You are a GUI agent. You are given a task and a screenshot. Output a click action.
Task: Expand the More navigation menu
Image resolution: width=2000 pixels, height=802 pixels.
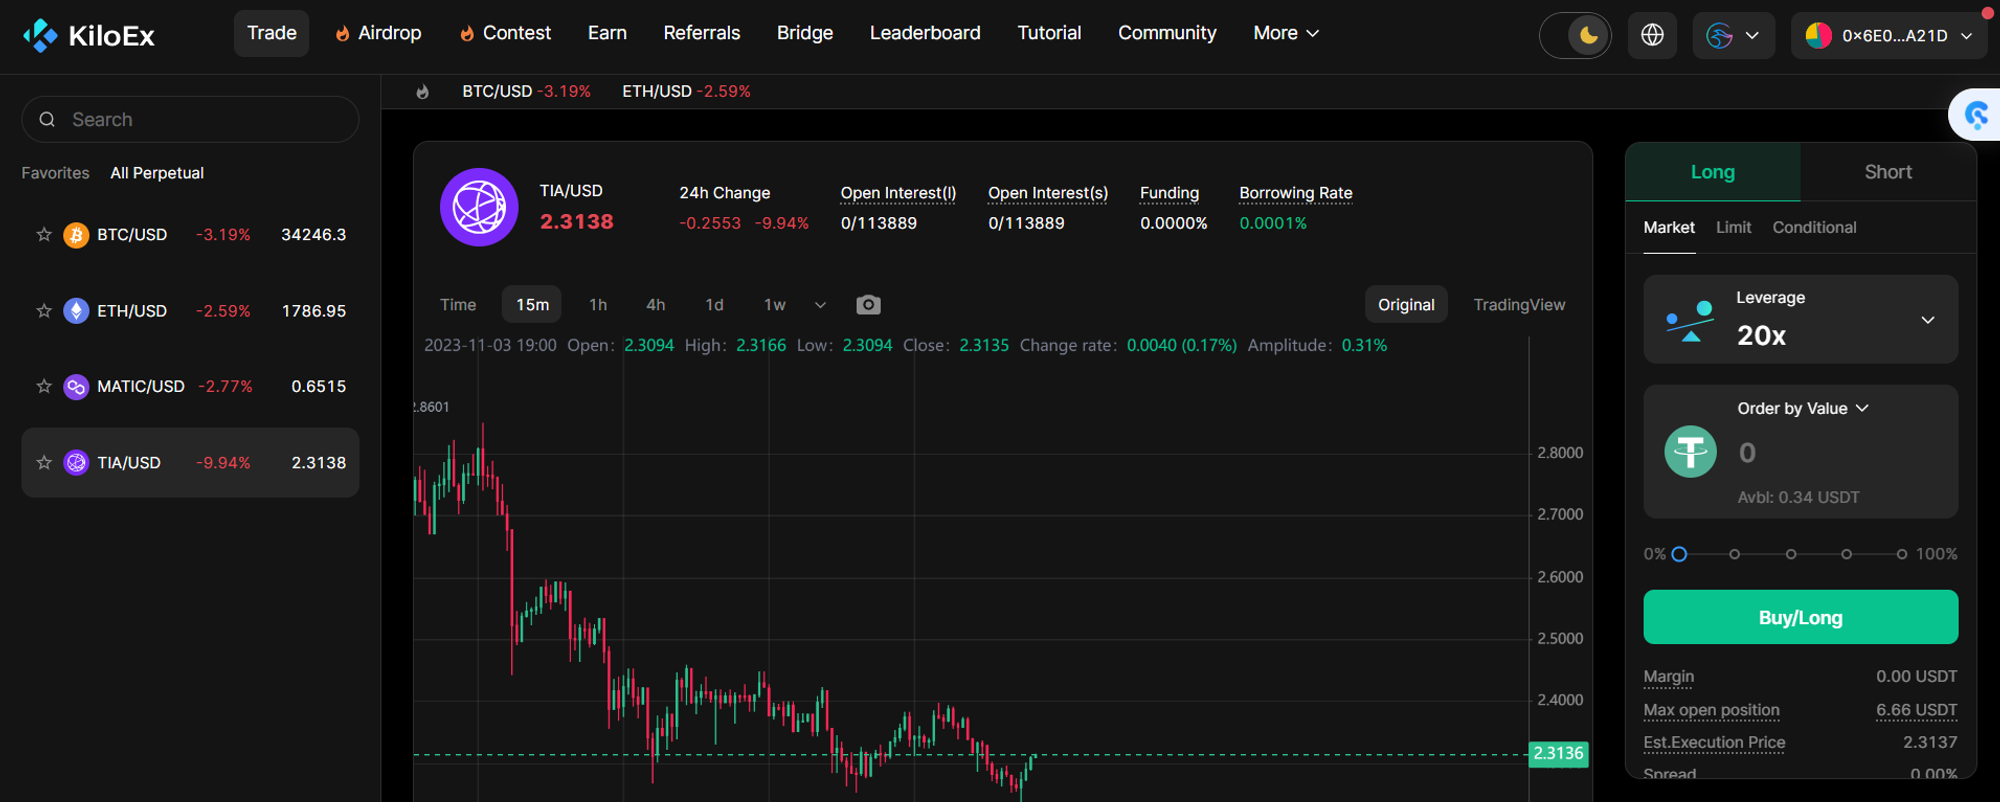point(1285,33)
